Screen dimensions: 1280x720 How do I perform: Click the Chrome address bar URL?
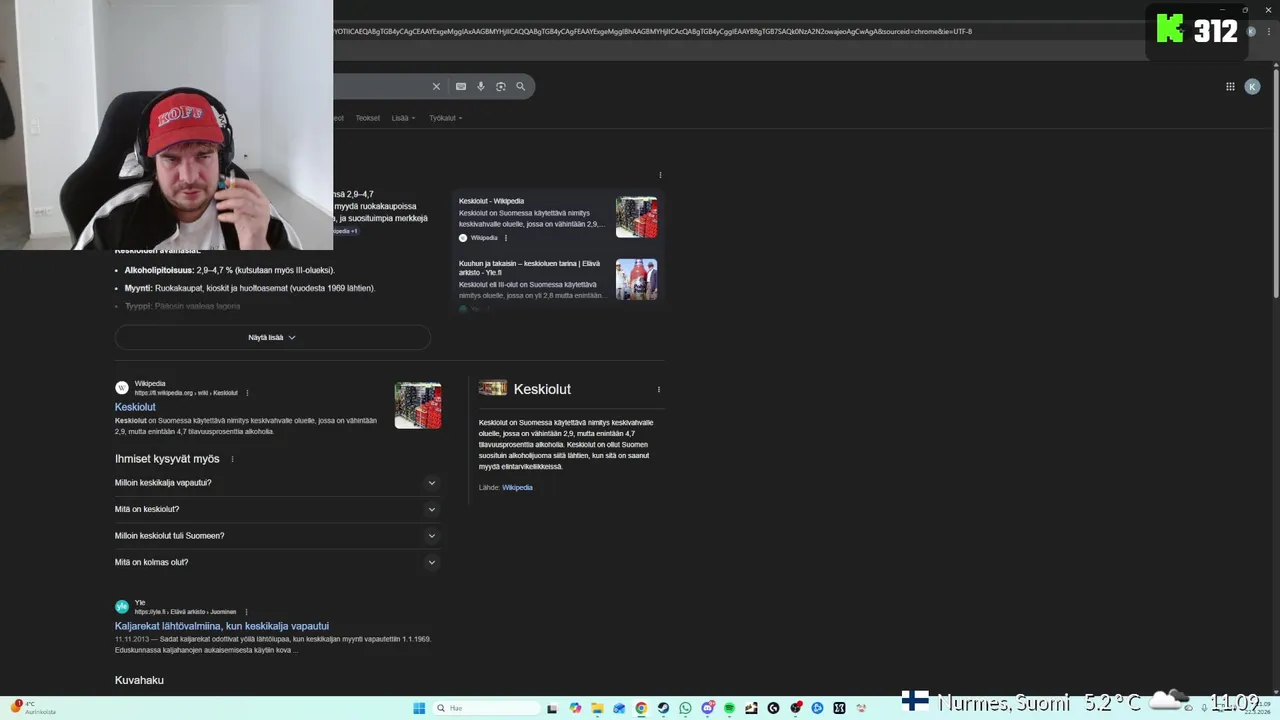pos(652,31)
